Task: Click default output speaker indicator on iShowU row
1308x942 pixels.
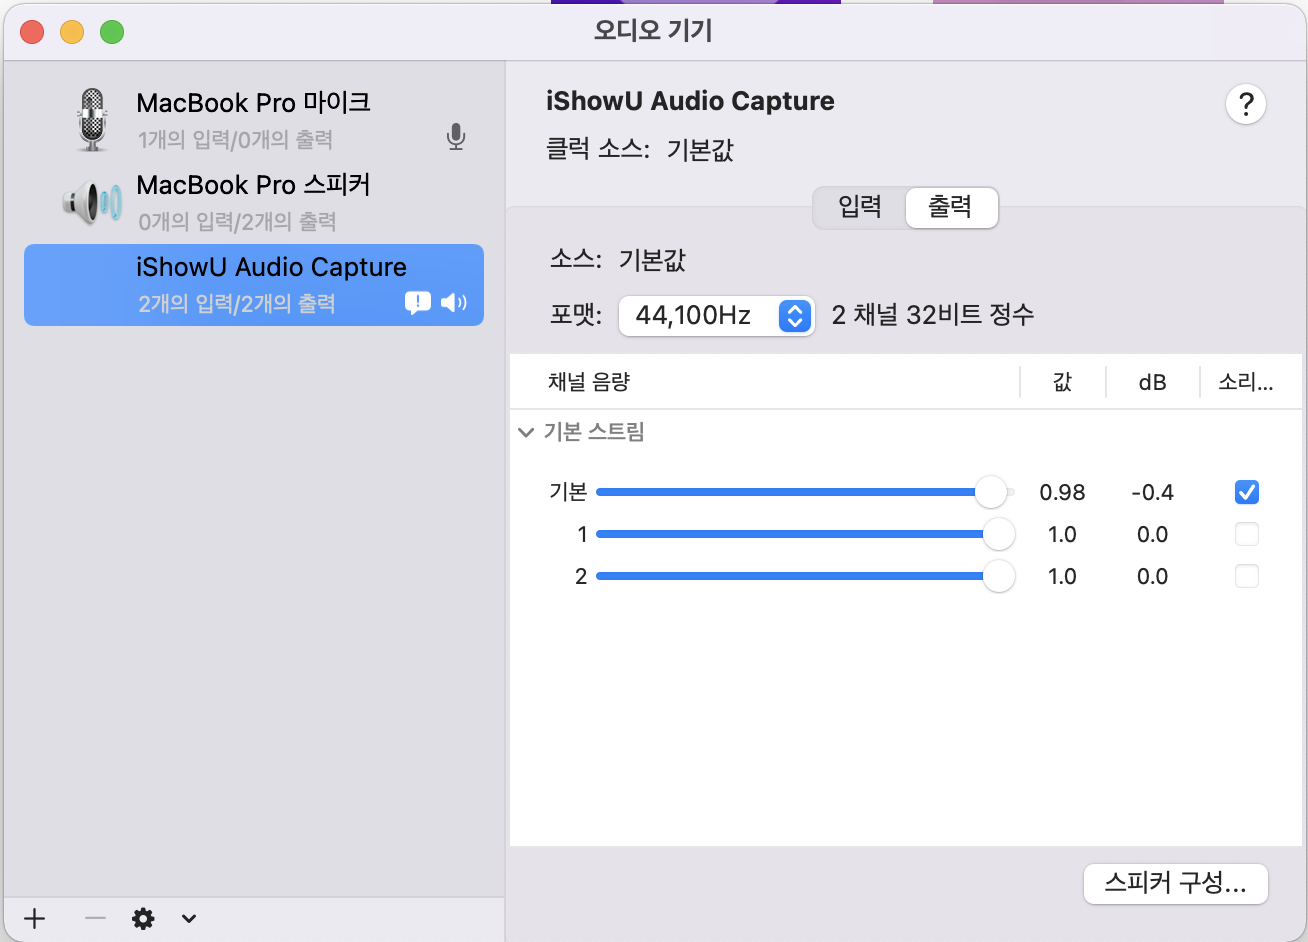Action: click(454, 302)
